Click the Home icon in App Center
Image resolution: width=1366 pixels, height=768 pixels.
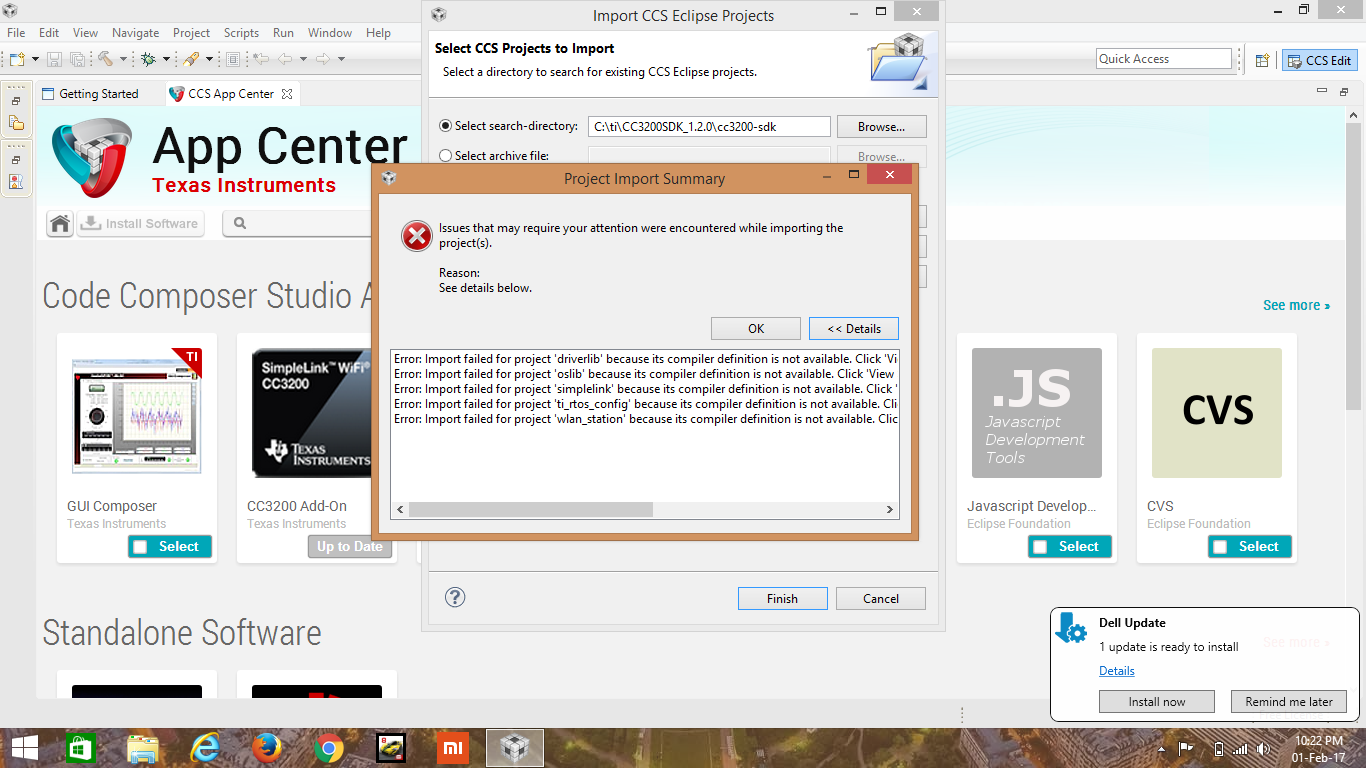coord(59,223)
